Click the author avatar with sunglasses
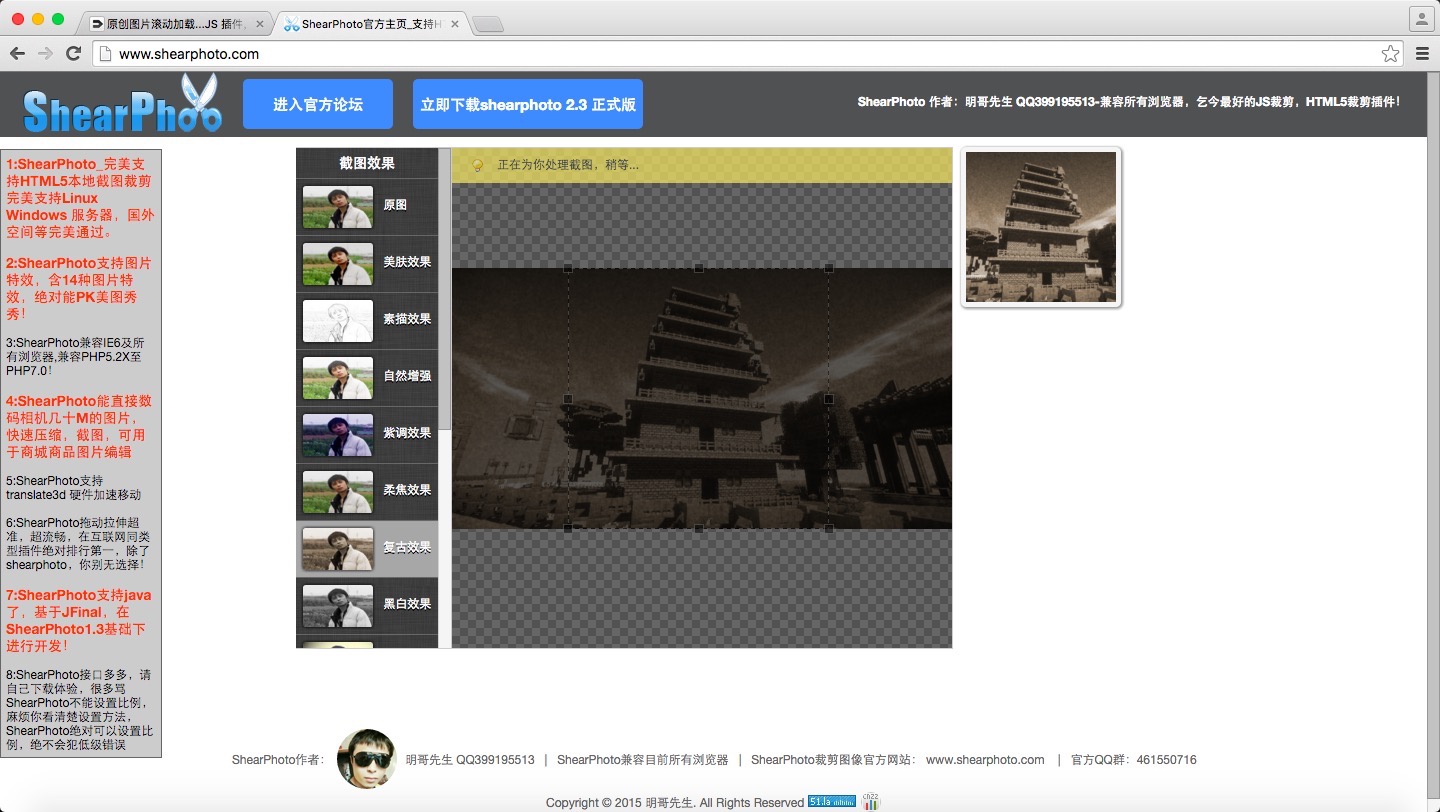This screenshot has width=1440, height=812. (x=367, y=759)
